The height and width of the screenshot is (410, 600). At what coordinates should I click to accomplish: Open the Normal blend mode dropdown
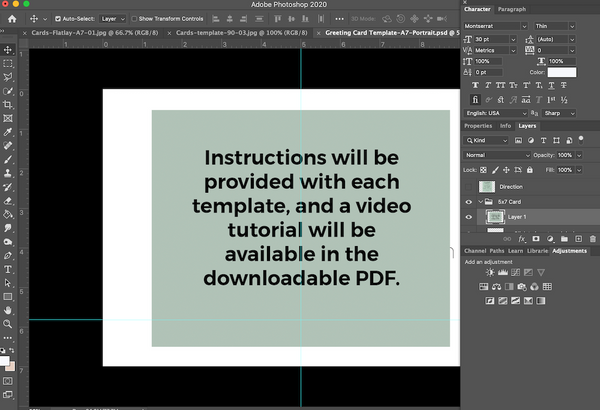coord(497,155)
